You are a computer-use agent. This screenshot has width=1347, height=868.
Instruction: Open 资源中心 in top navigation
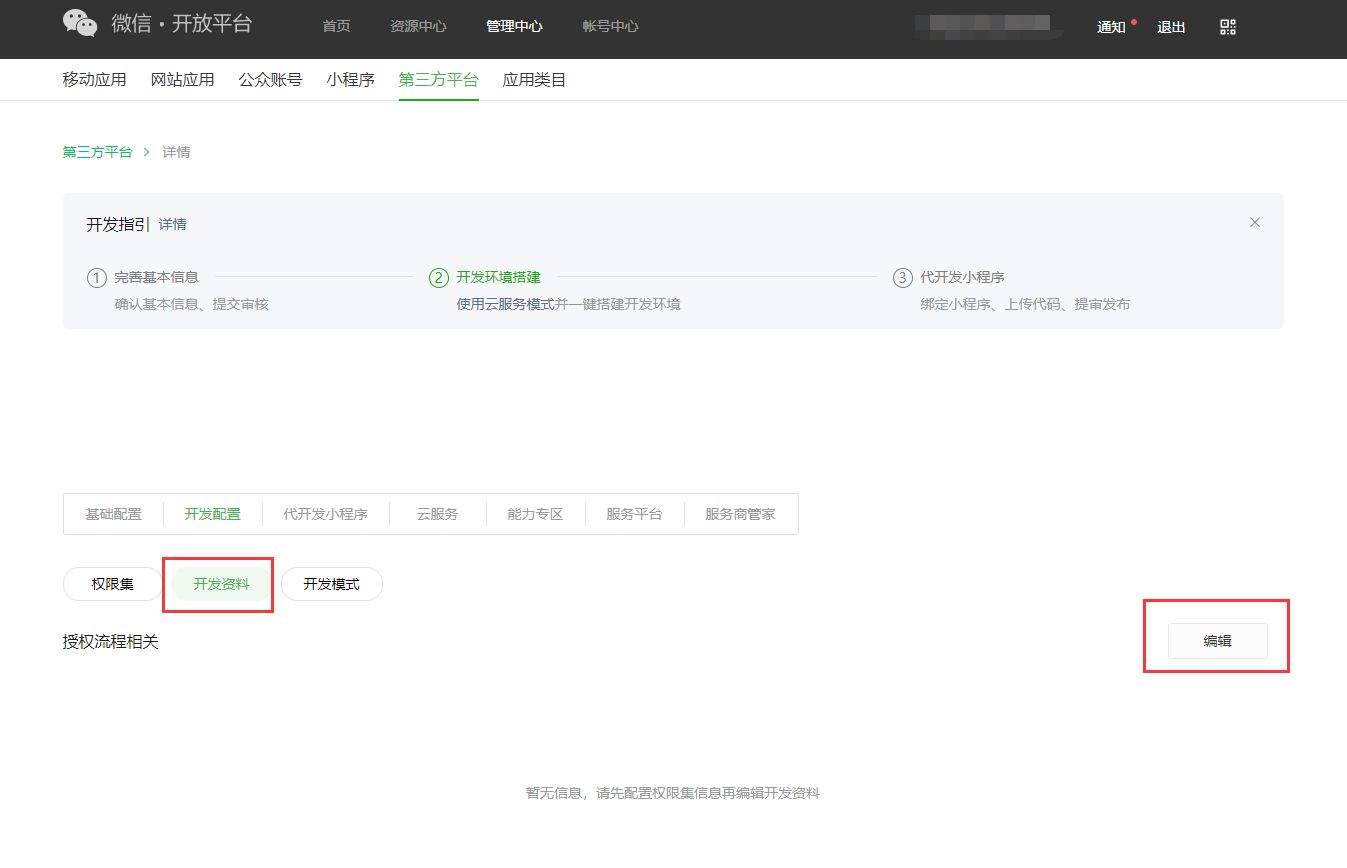point(418,26)
